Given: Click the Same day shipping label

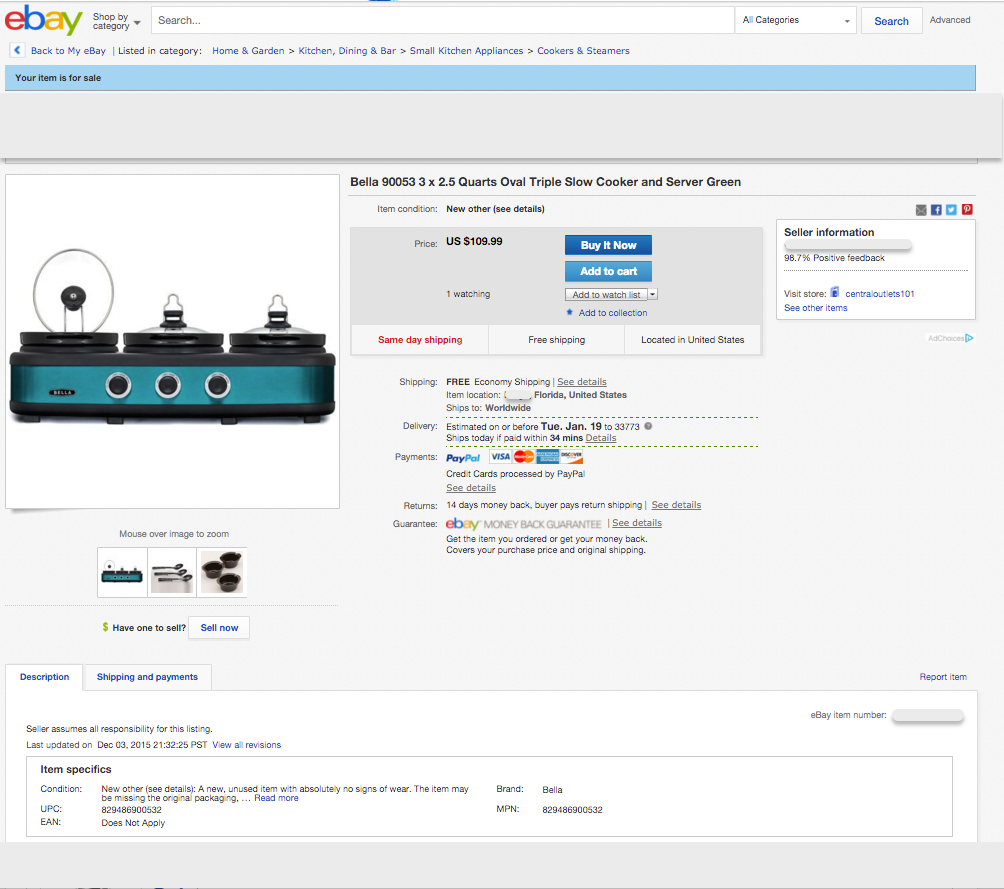Looking at the screenshot, I should point(420,340).
